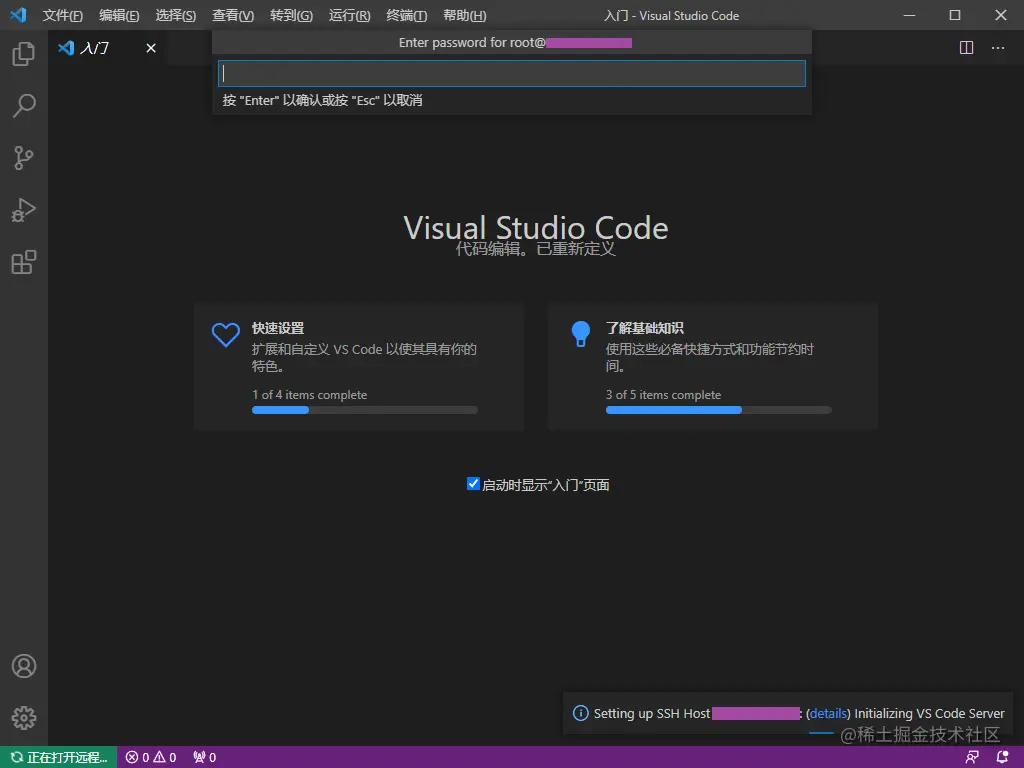
Task: Open the 运行(R) menu
Action: (x=349, y=15)
